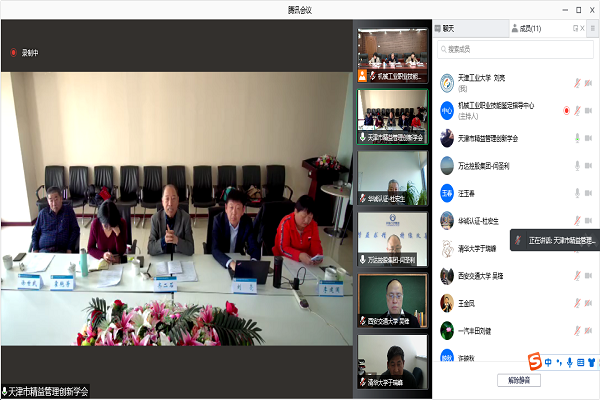
Task: Toggle camera for 天津市精益管理创新学会 member
Action: (x=589, y=138)
